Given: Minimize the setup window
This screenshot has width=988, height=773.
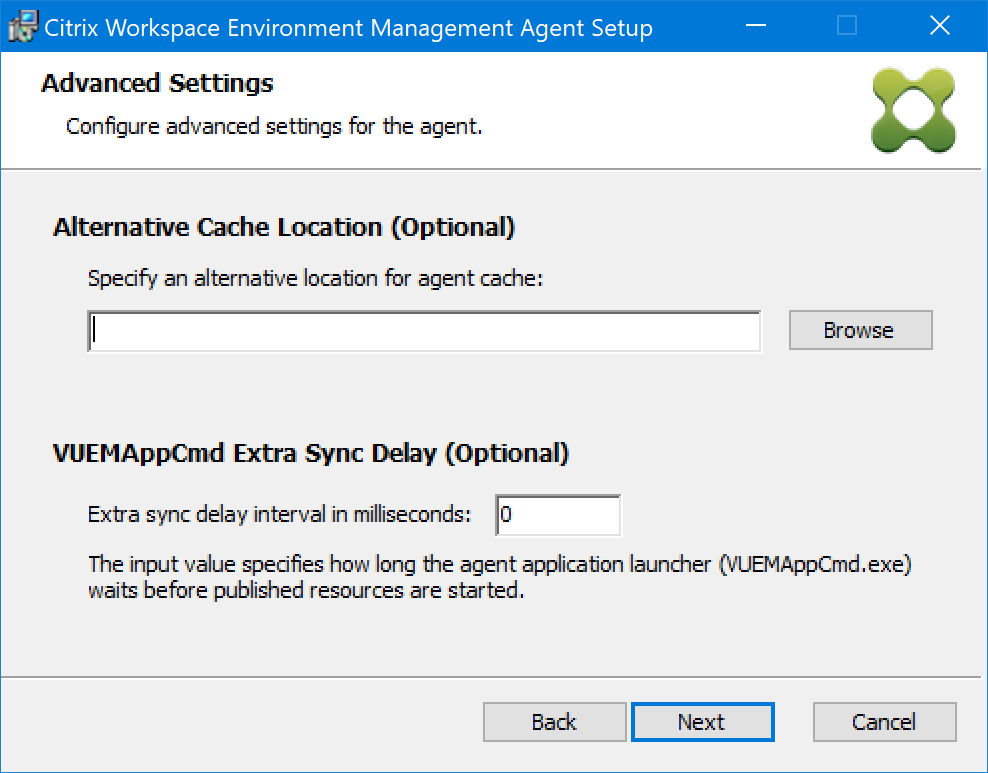Looking at the screenshot, I should (x=758, y=27).
